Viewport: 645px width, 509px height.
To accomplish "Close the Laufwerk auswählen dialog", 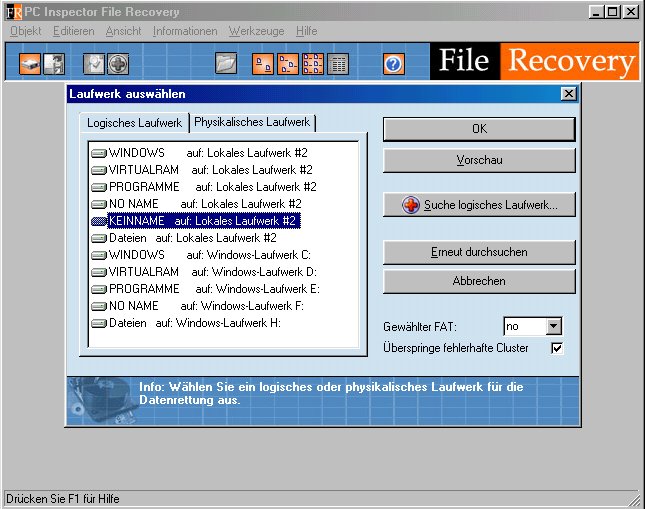I will tap(568, 94).
